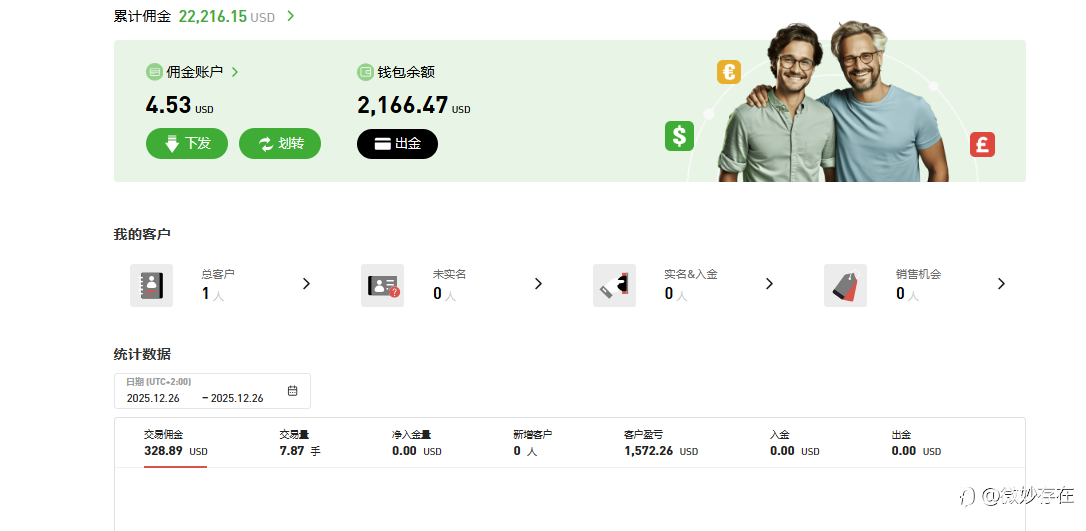Click the 总客户 address book icon
This screenshot has width=1086, height=531.
coord(152,285)
